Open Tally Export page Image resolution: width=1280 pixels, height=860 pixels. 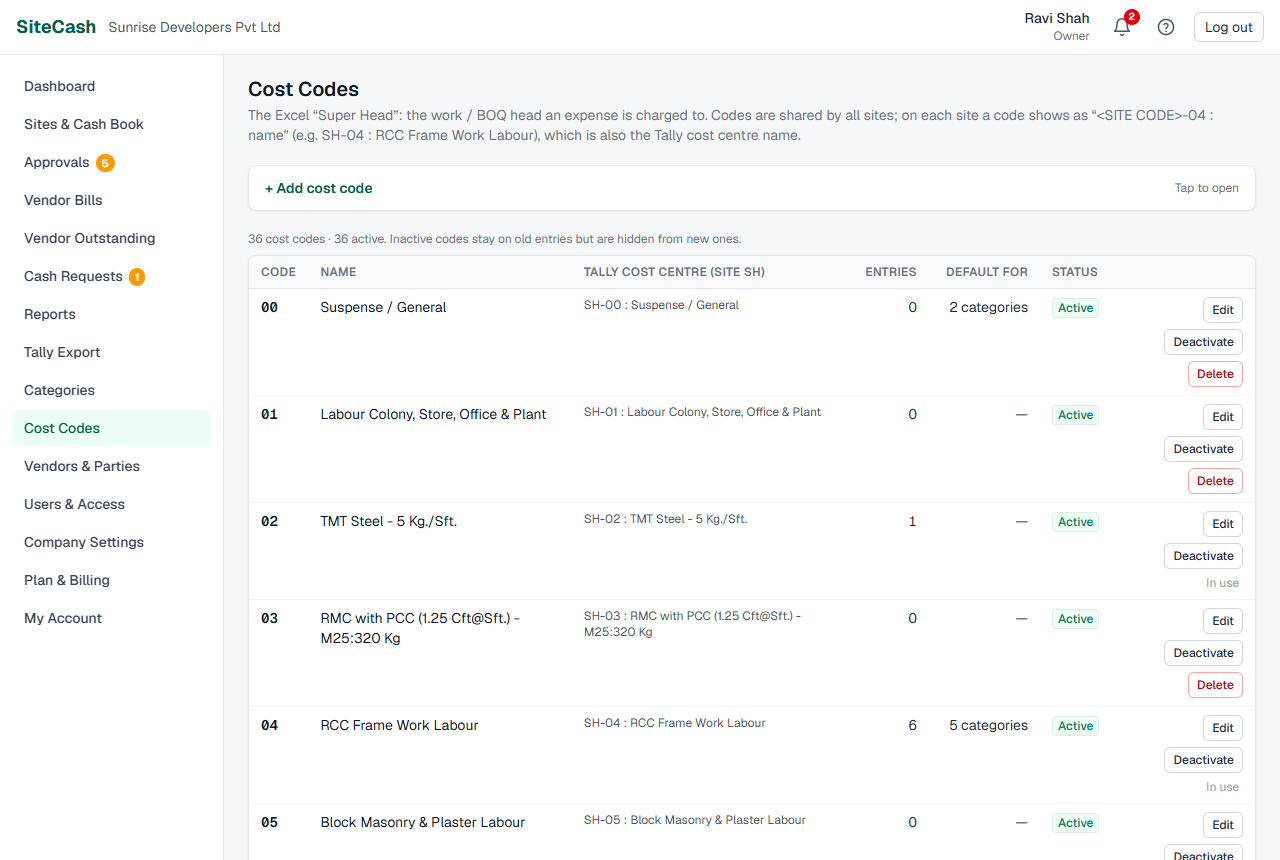[x=111, y=352]
